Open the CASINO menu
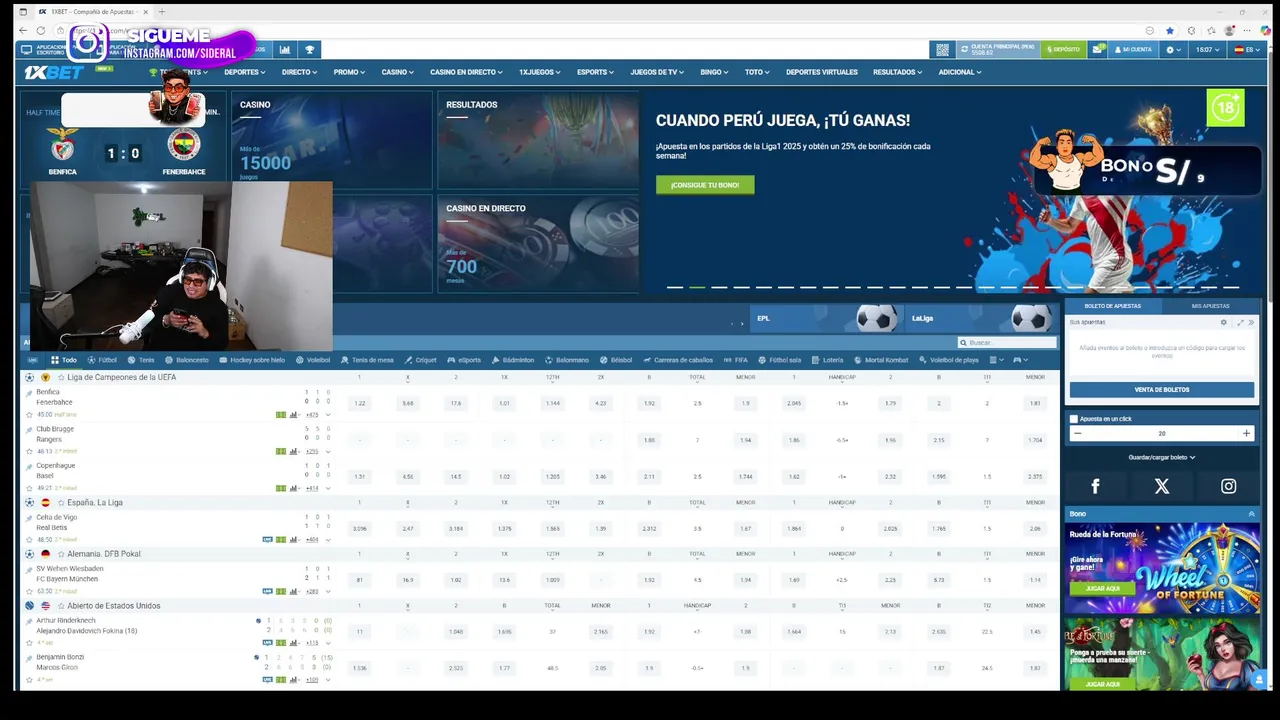This screenshot has height=720, width=1280. (x=397, y=72)
